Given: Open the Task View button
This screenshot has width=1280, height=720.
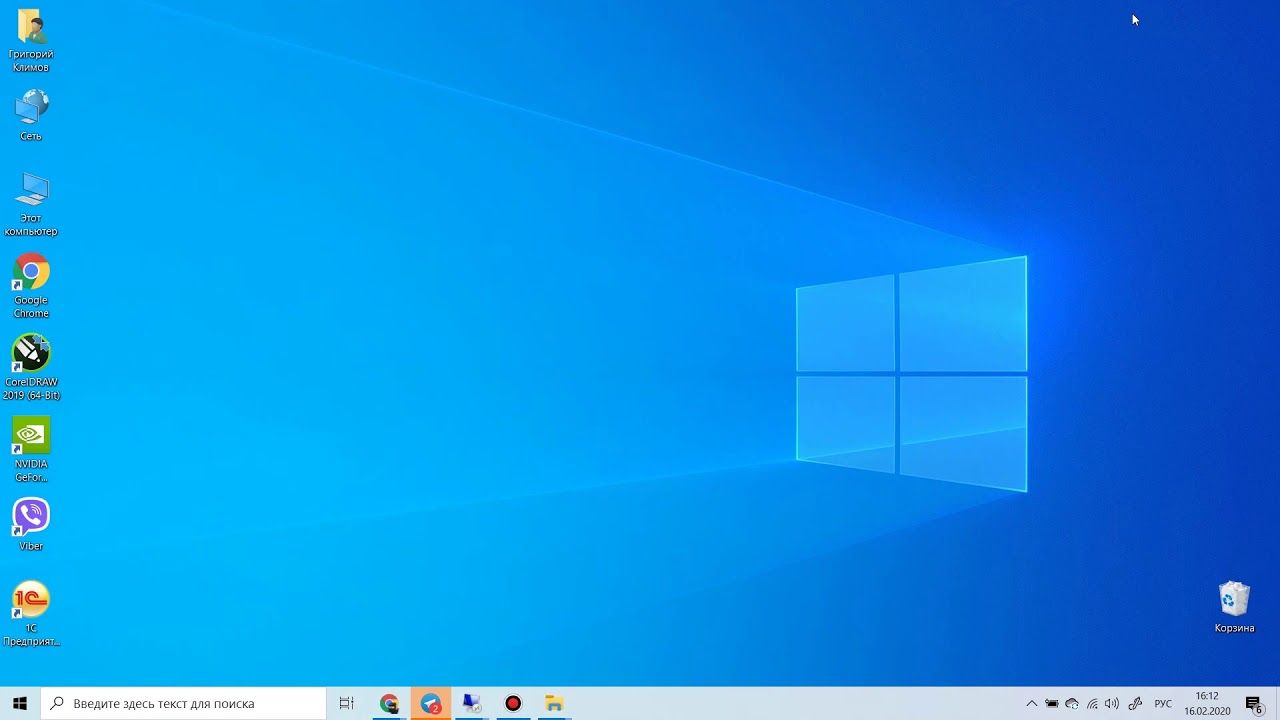Looking at the screenshot, I should [x=346, y=704].
